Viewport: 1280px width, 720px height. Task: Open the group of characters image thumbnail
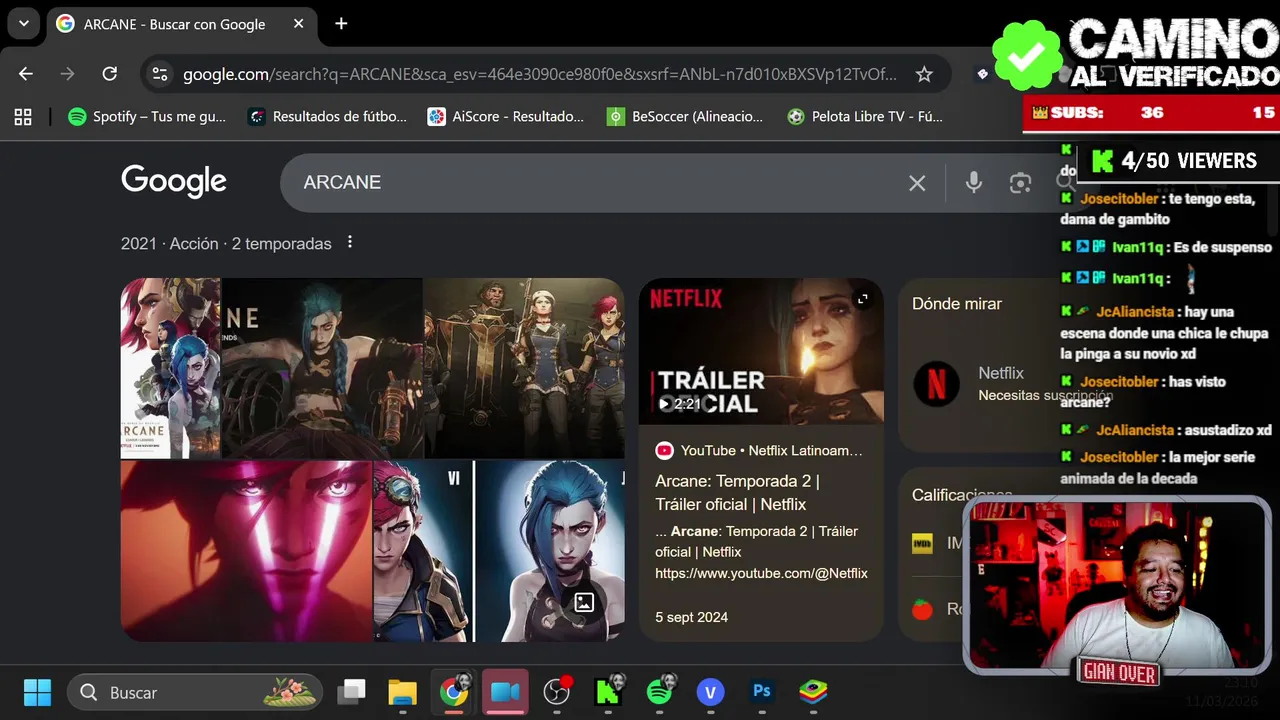524,368
